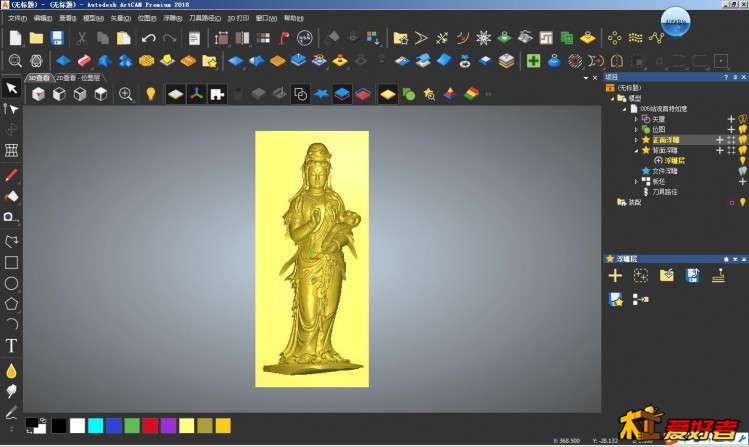Click the Notes document icon in toolbar
Image resolution: width=749 pixels, height=447 pixels.
(x=194, y=38)
